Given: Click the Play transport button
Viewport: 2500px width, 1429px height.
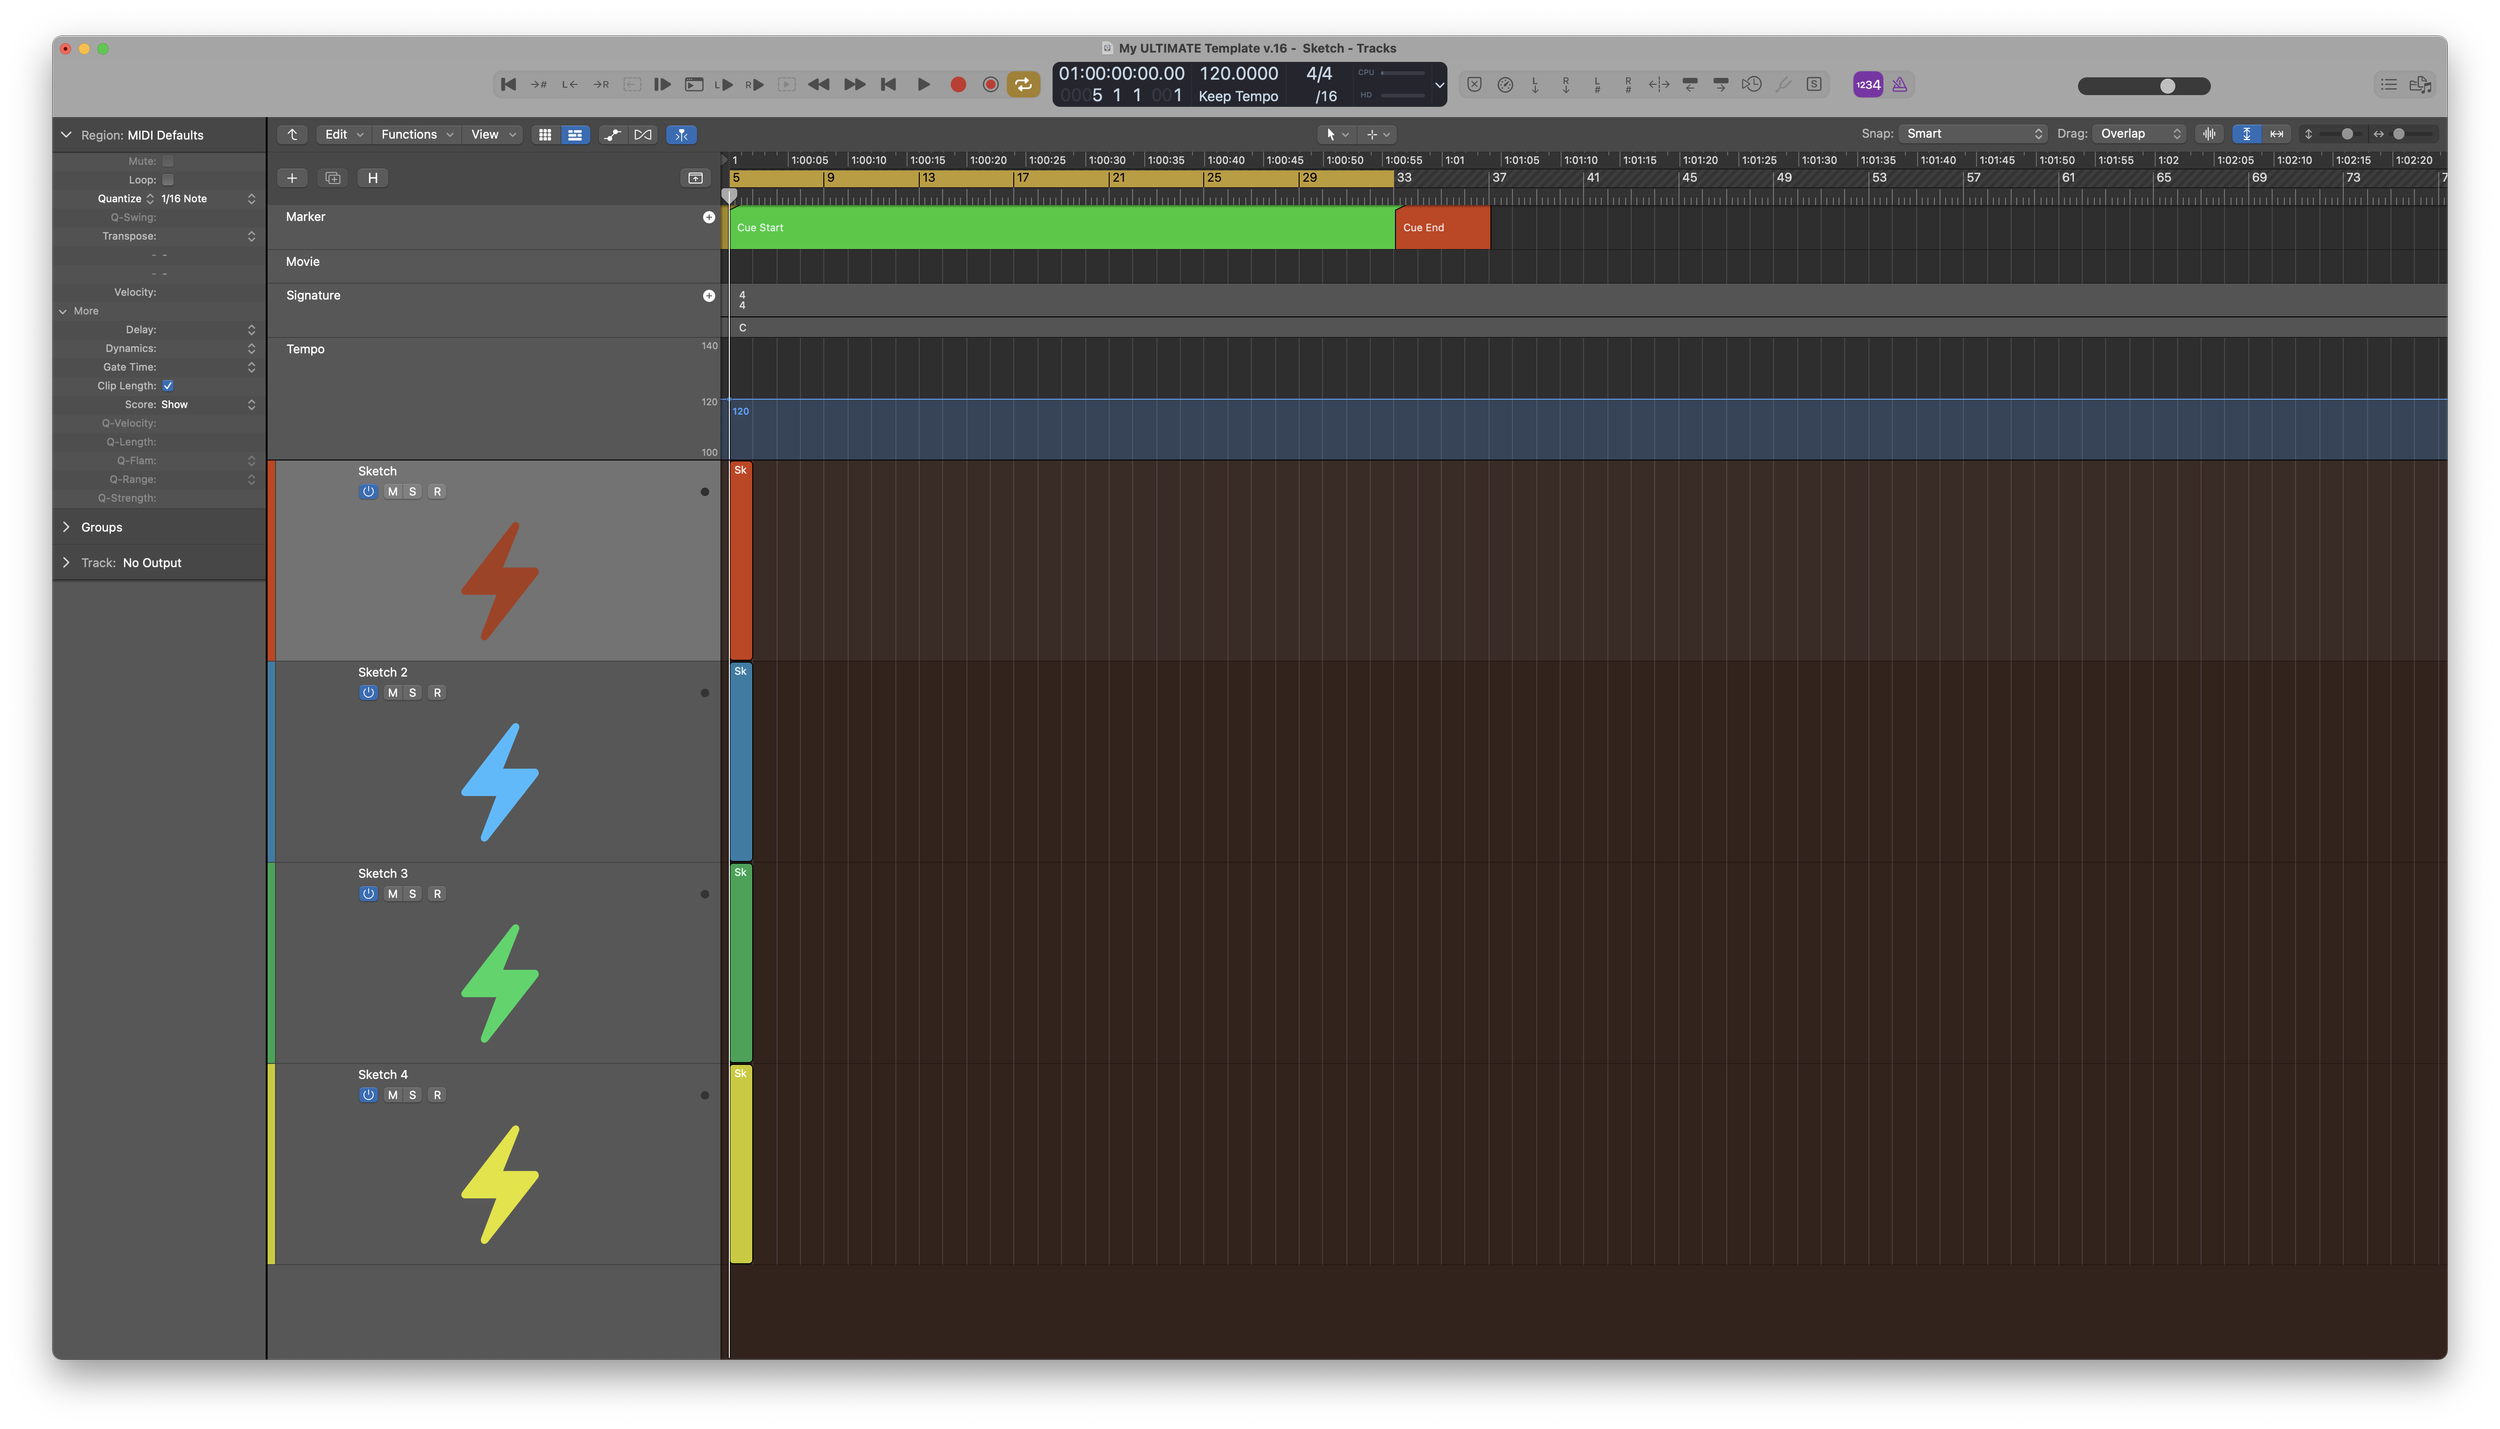Looking at the screenshot, I should pos(923,85).
